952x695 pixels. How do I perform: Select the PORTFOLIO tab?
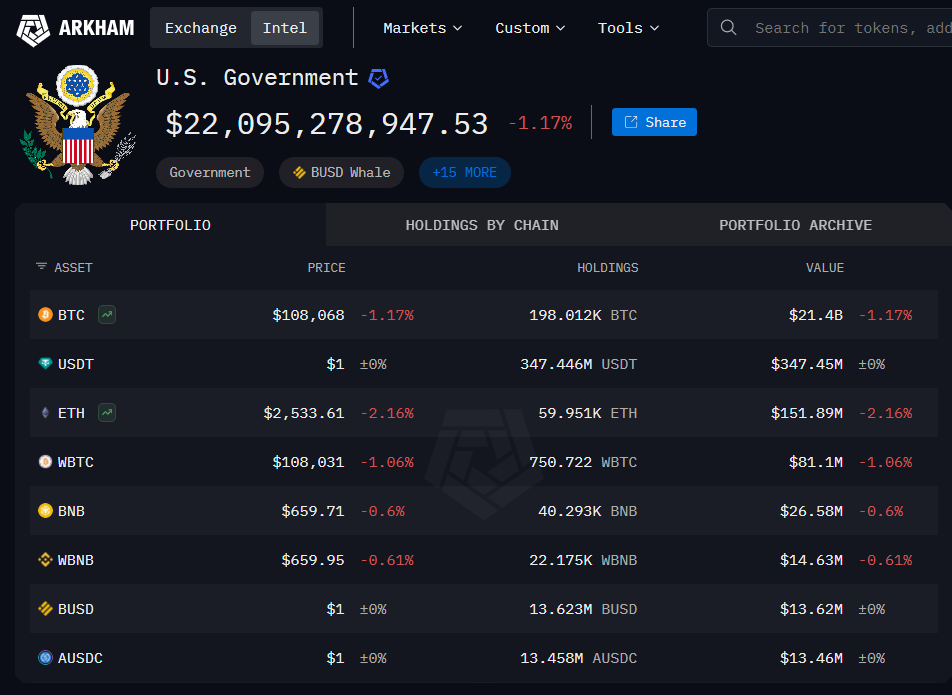(x=171, y=225)
